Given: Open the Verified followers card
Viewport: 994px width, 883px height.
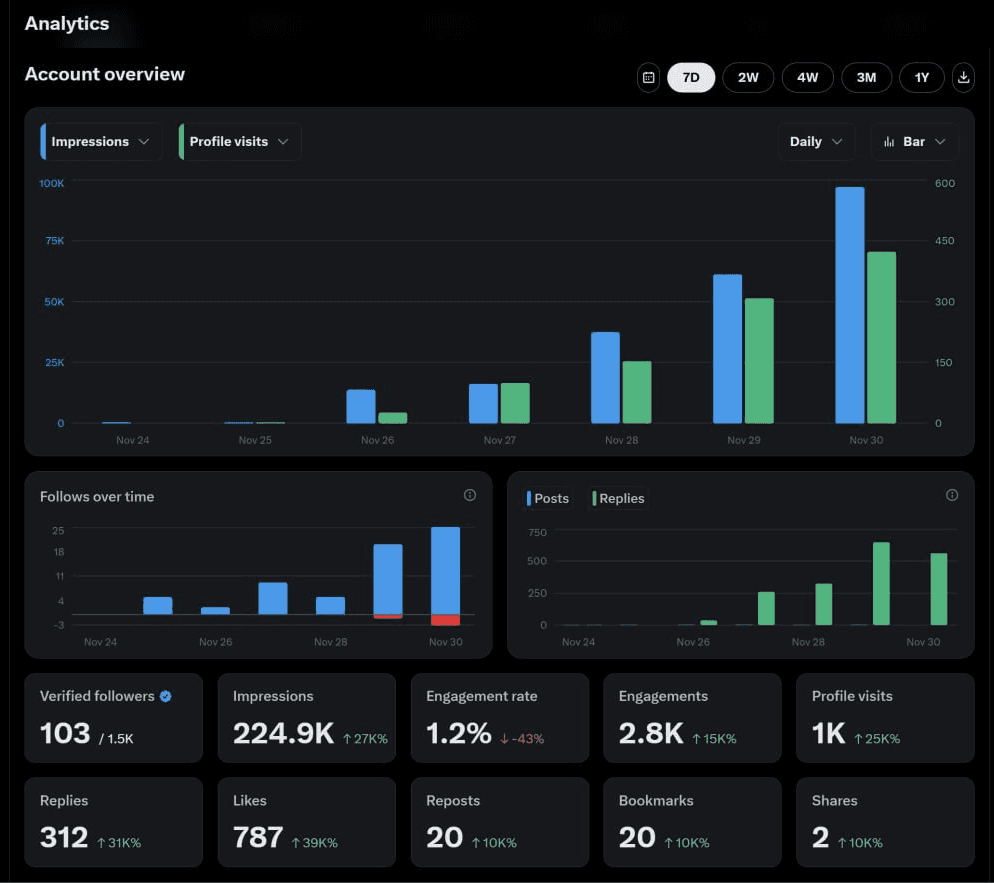Looking at the screenshot, I should coord(113,718).
